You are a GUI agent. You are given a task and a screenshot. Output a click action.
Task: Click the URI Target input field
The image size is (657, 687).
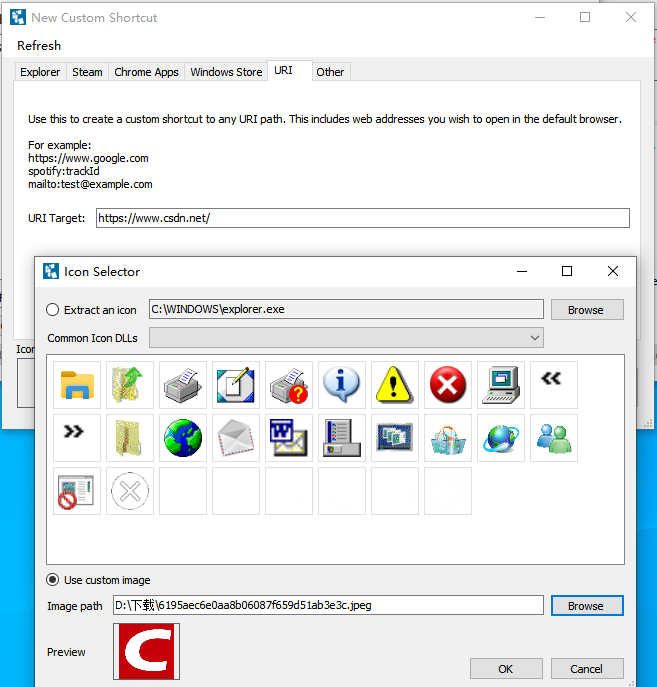coord(363,218)
